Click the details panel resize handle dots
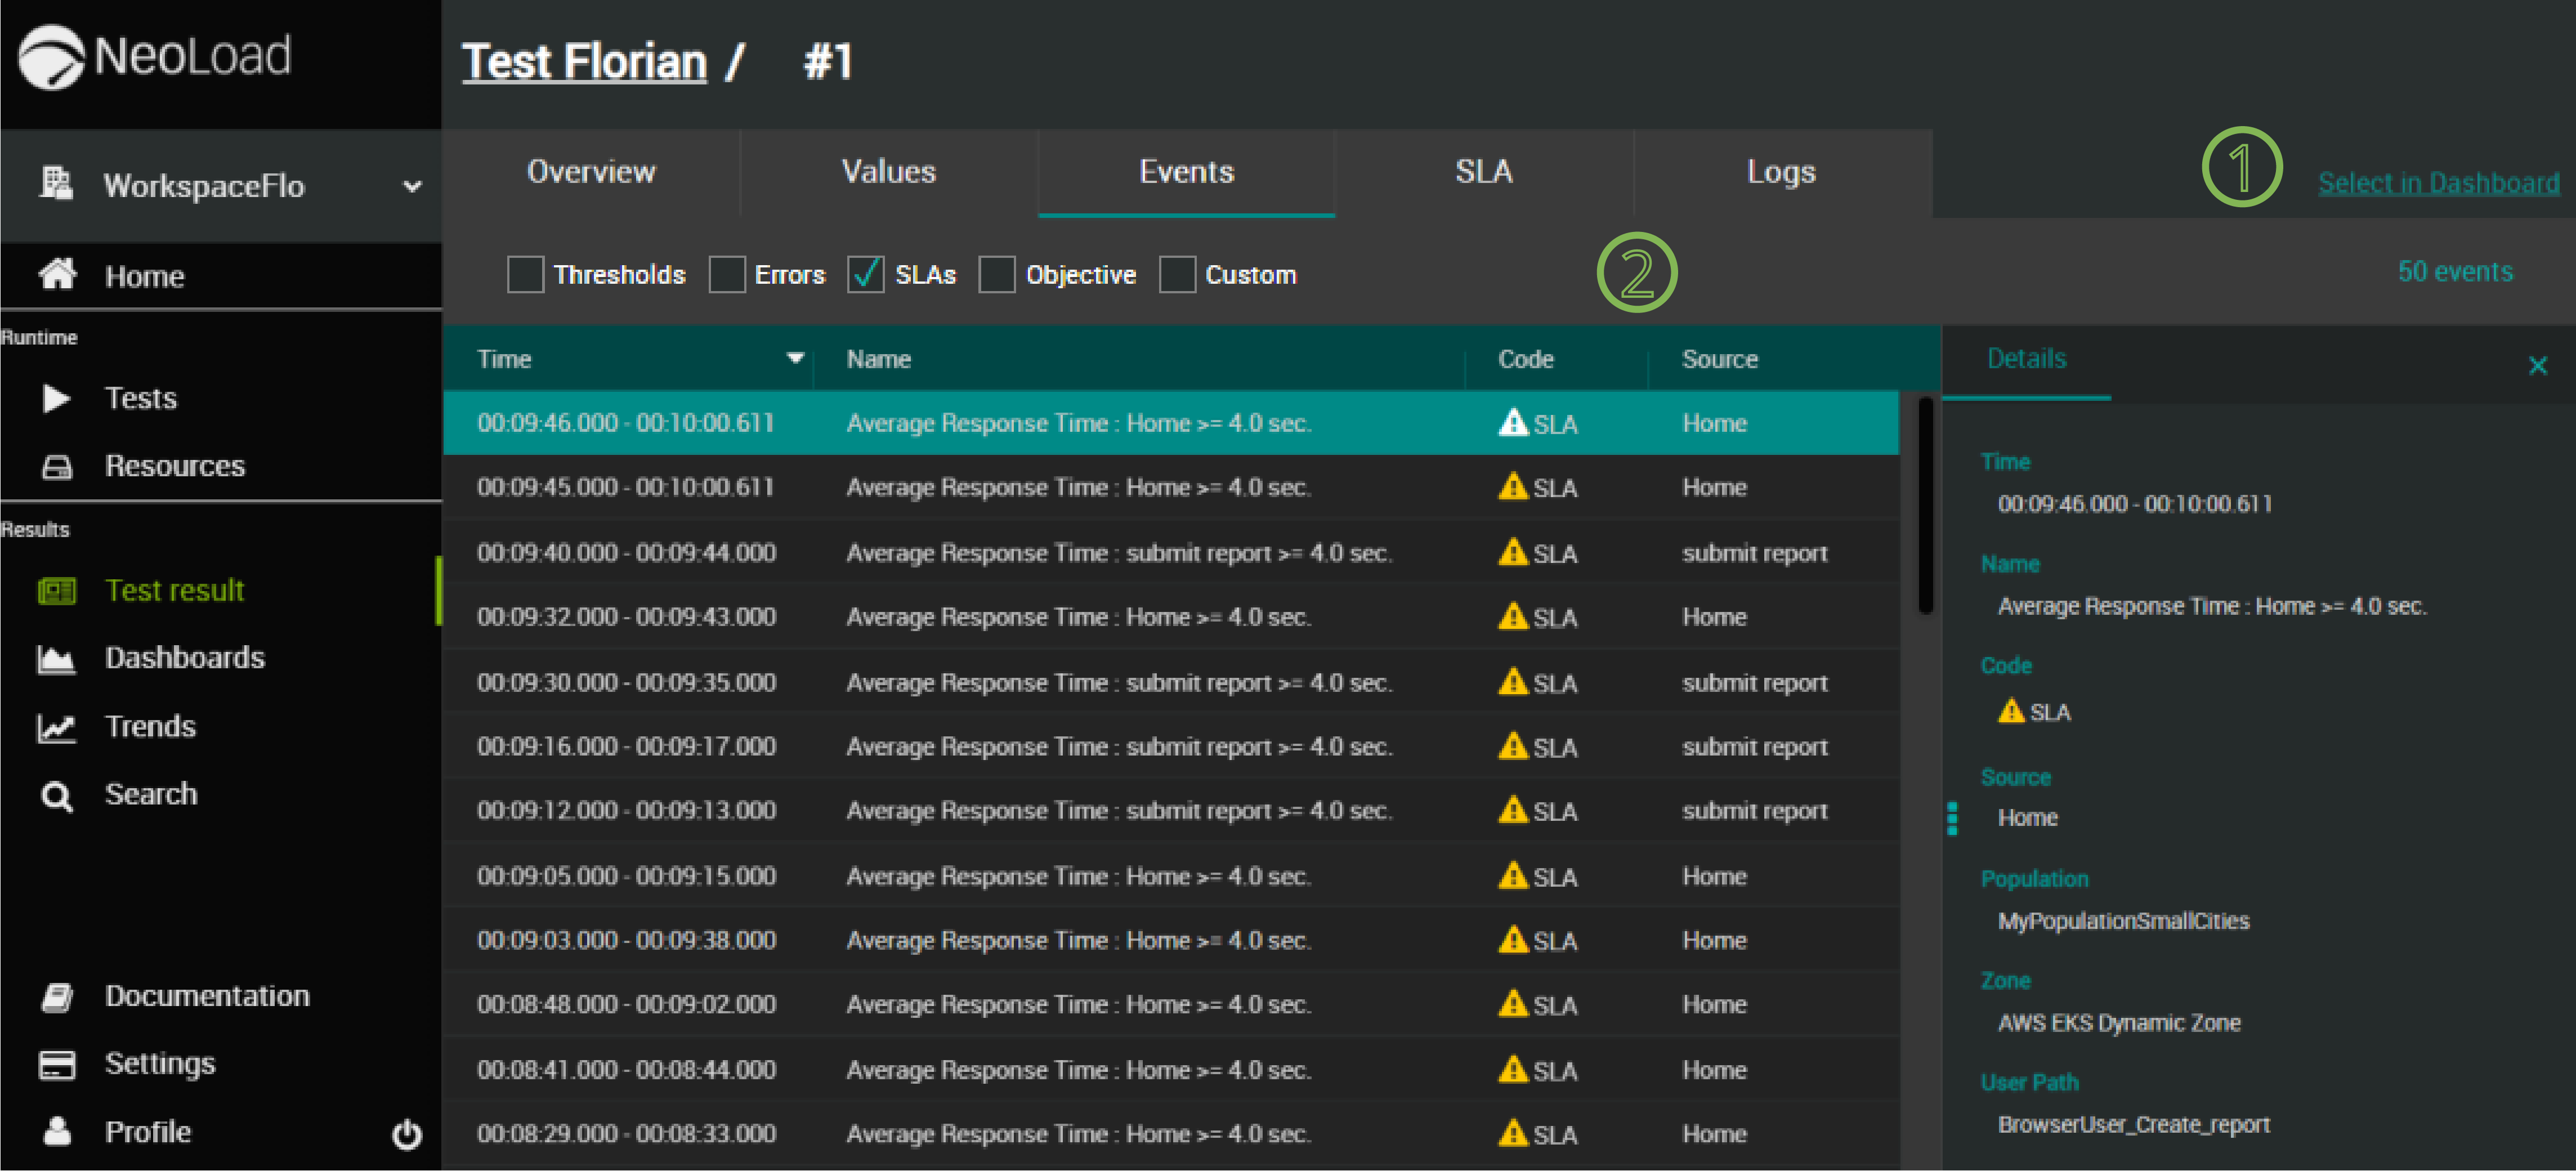Viewport: 2576px width, 1171px height. point(1951,818)
